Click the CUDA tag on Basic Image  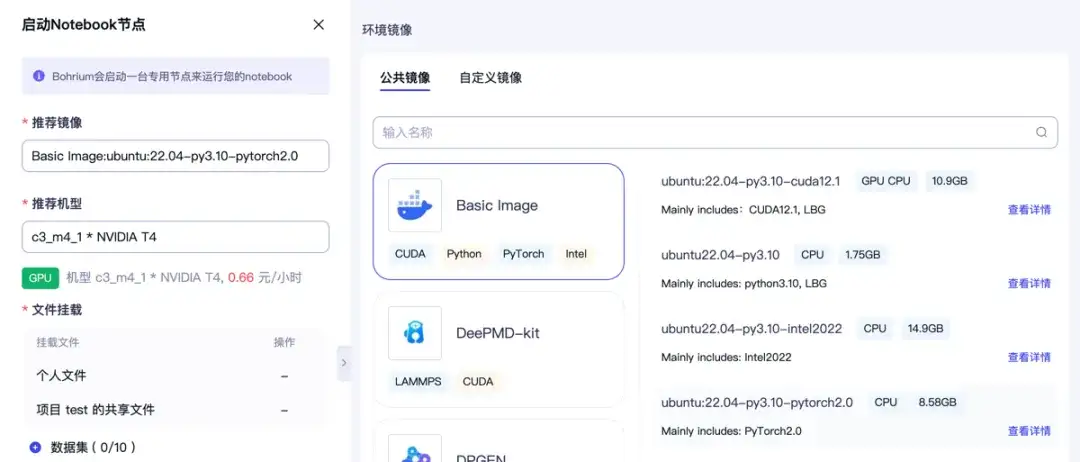click(x=410, y=254)
